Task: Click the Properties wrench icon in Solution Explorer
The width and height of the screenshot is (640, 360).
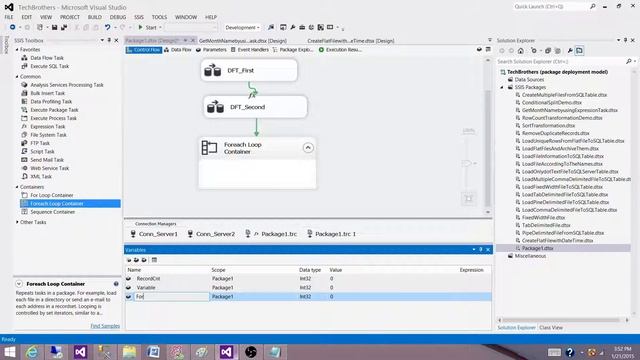Action: point(570,51)
